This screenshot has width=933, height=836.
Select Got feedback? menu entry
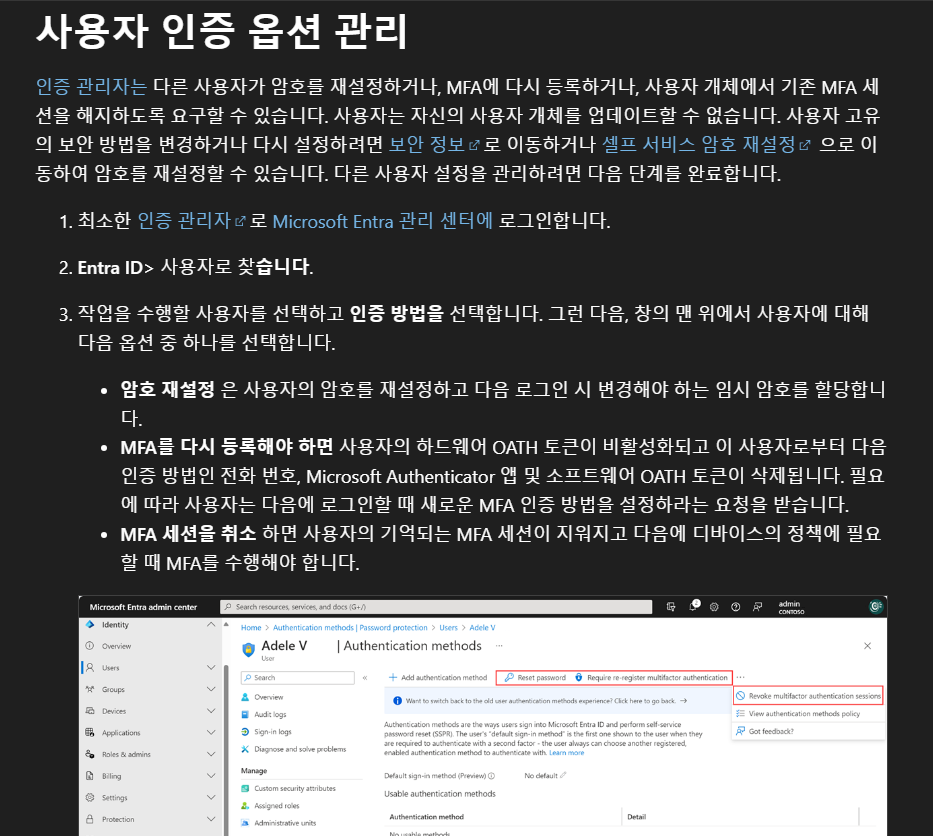(x=808, y=731)
